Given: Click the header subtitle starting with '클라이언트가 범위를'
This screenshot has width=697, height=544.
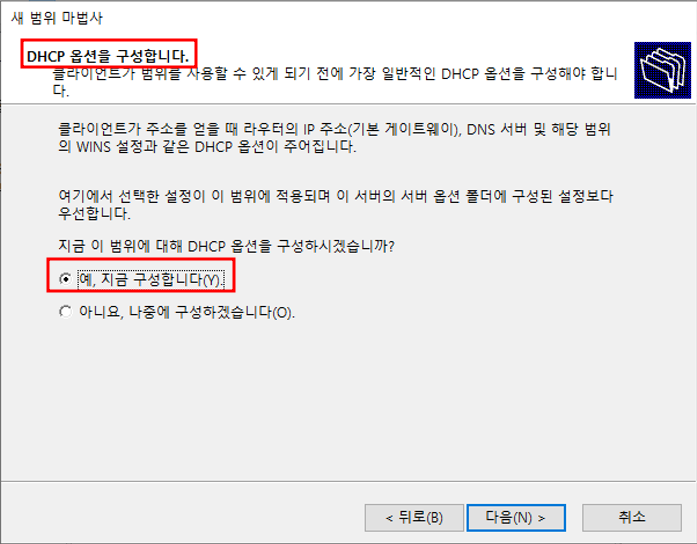Looking at the screenshot, I should pos(335,81).
